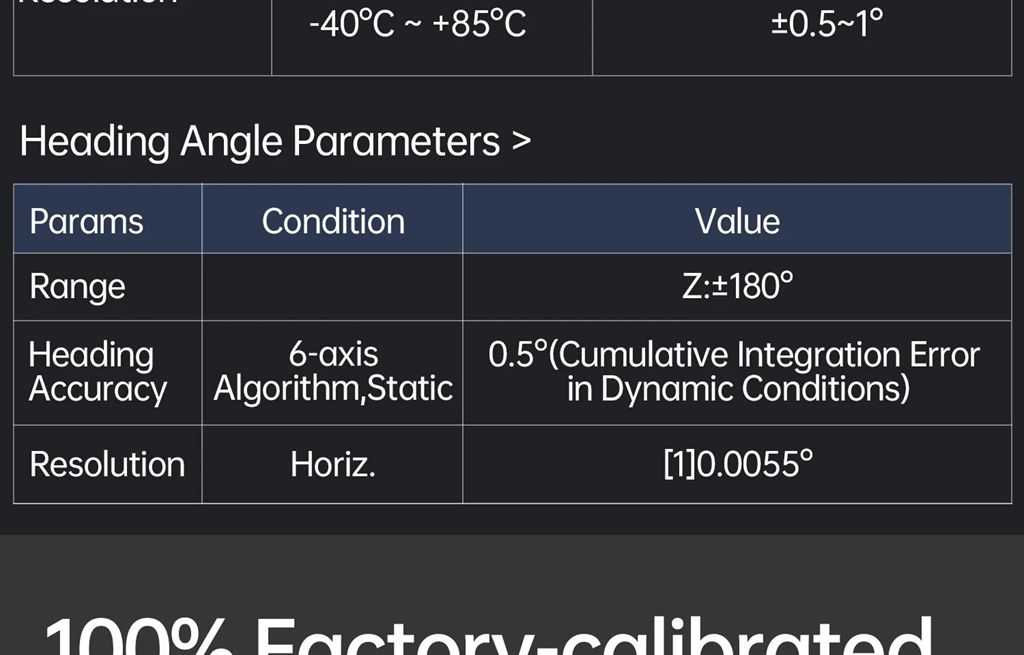Click the 100% Factory-calibrated headline
Image resolution: width=1024 pixels, height=655 pixels.
(x=488, y=635)
